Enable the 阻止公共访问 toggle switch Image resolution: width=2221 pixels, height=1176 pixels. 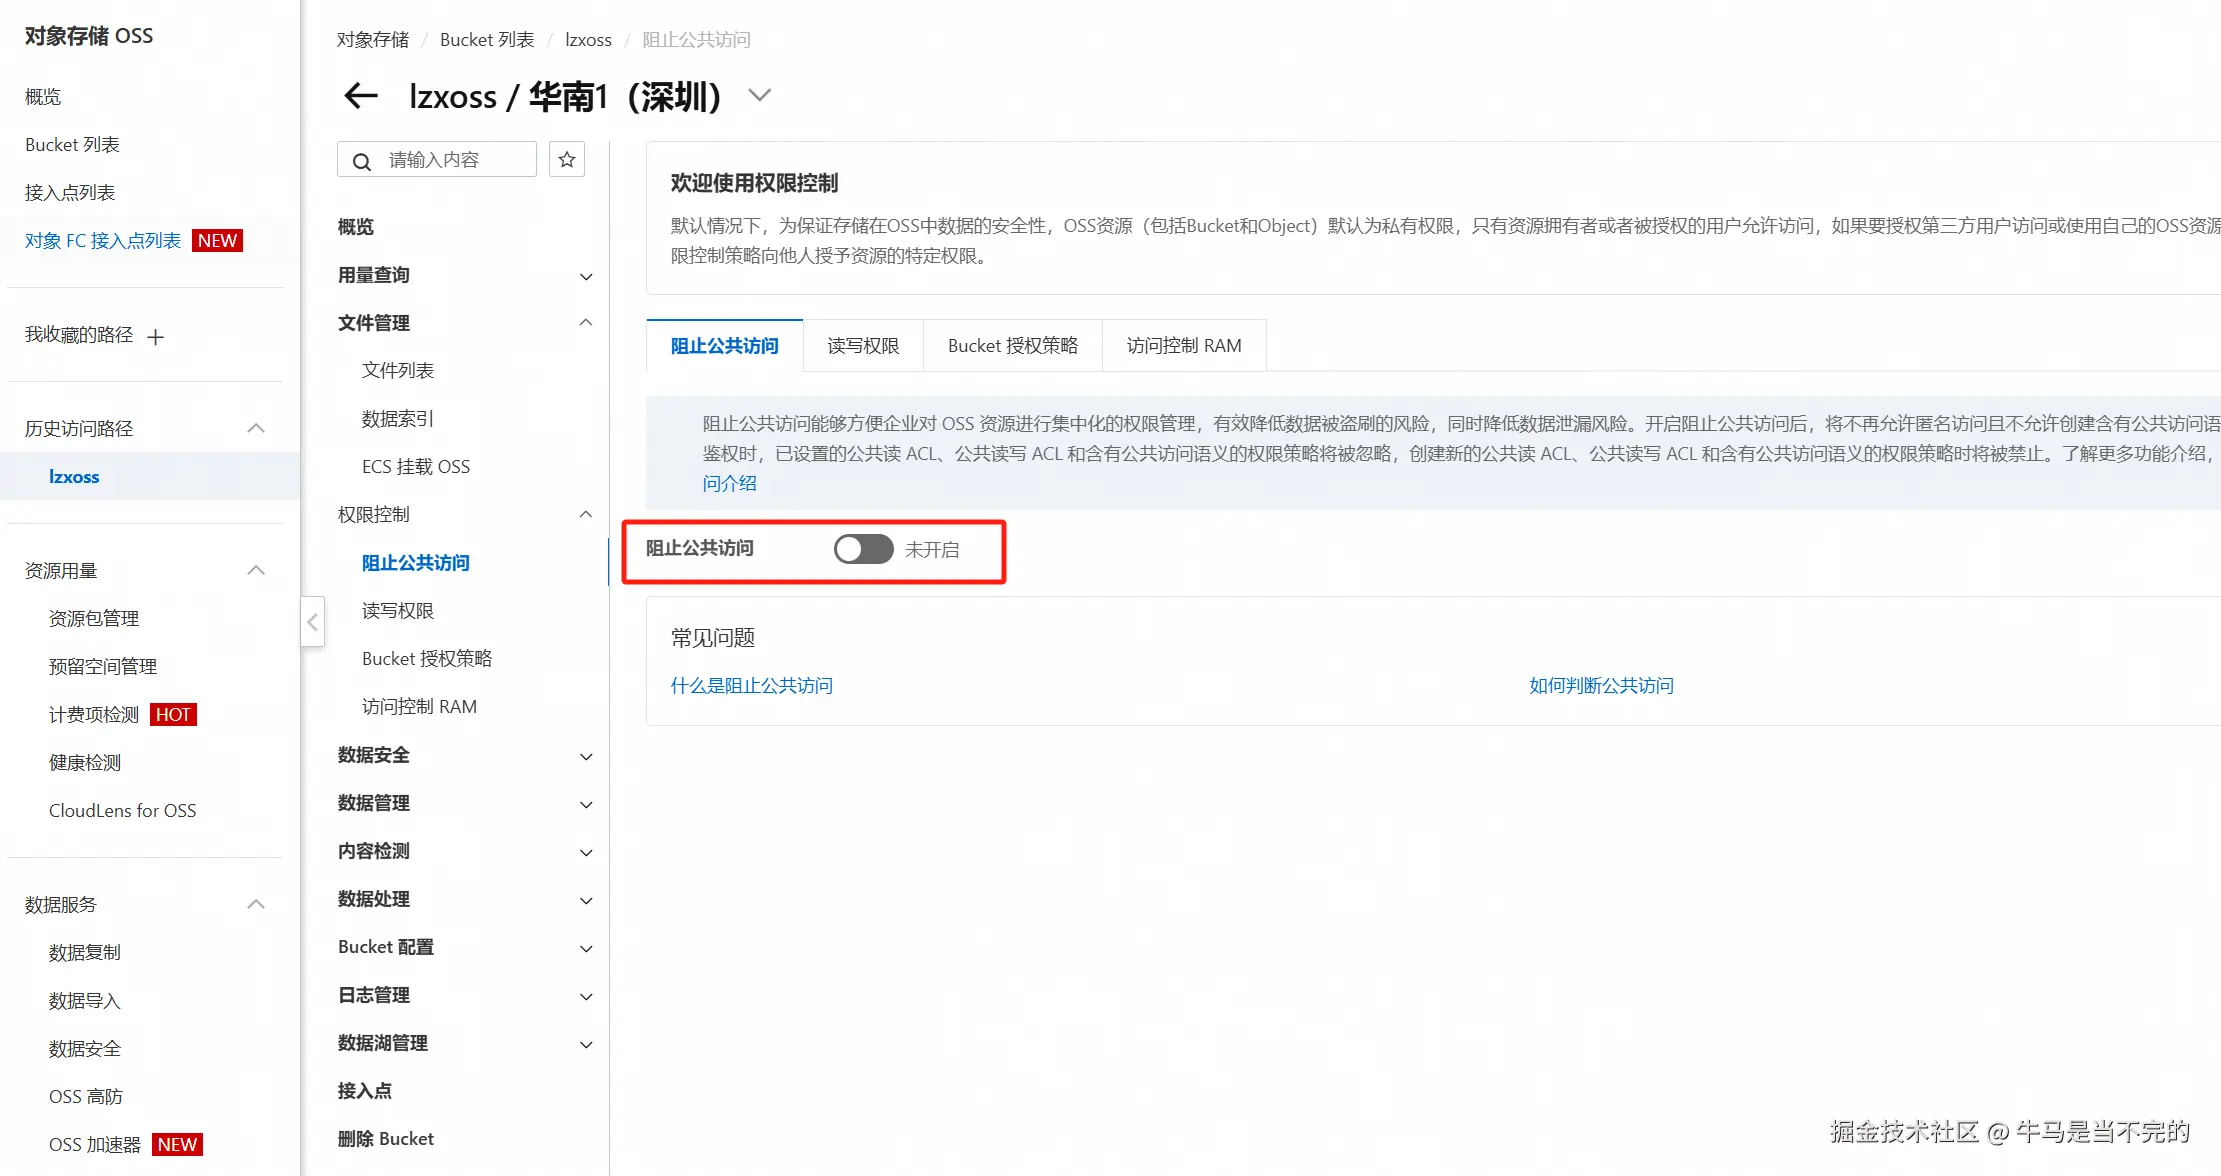[x=863, y=549]
